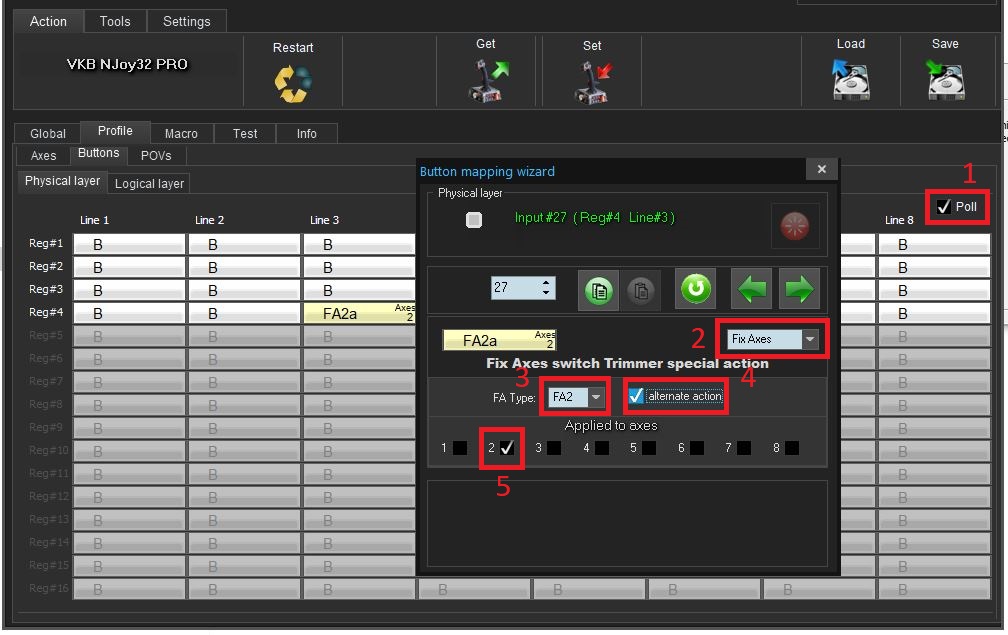Click the Save profile disk icon
Image resolution: width=1008 pixels, height=635 pixels.
click(945, 79)
